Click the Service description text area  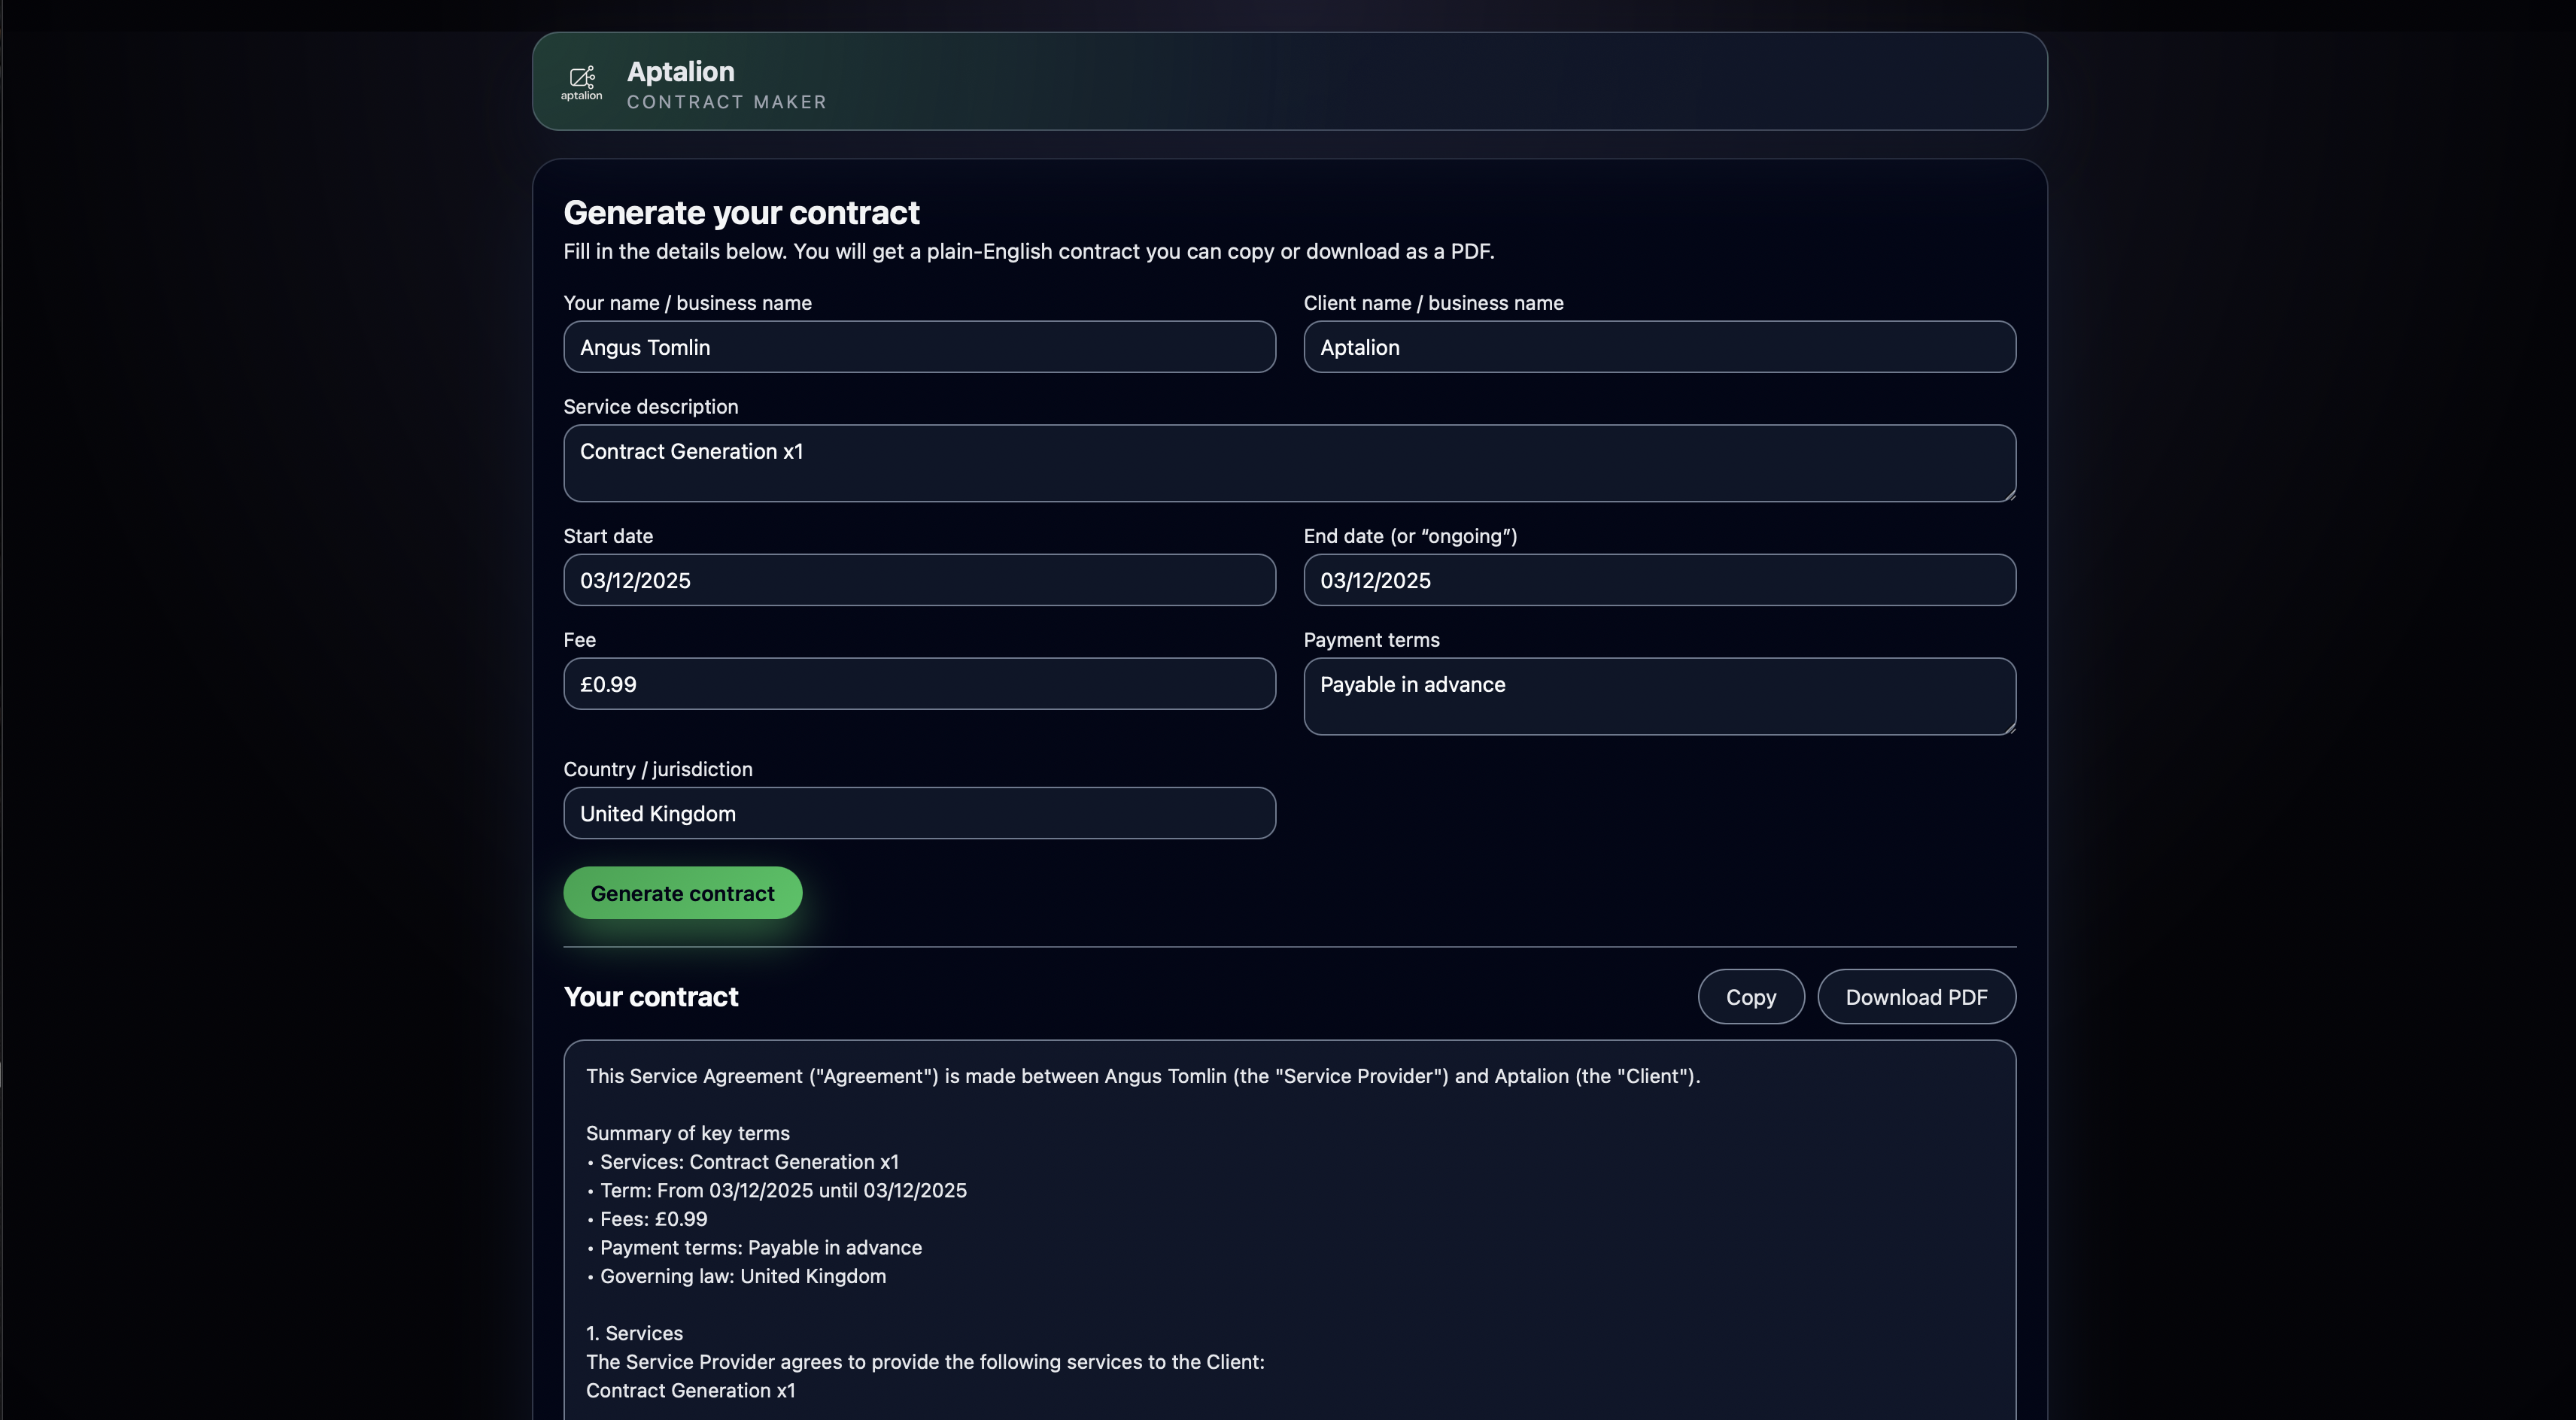click(1289, 463)
